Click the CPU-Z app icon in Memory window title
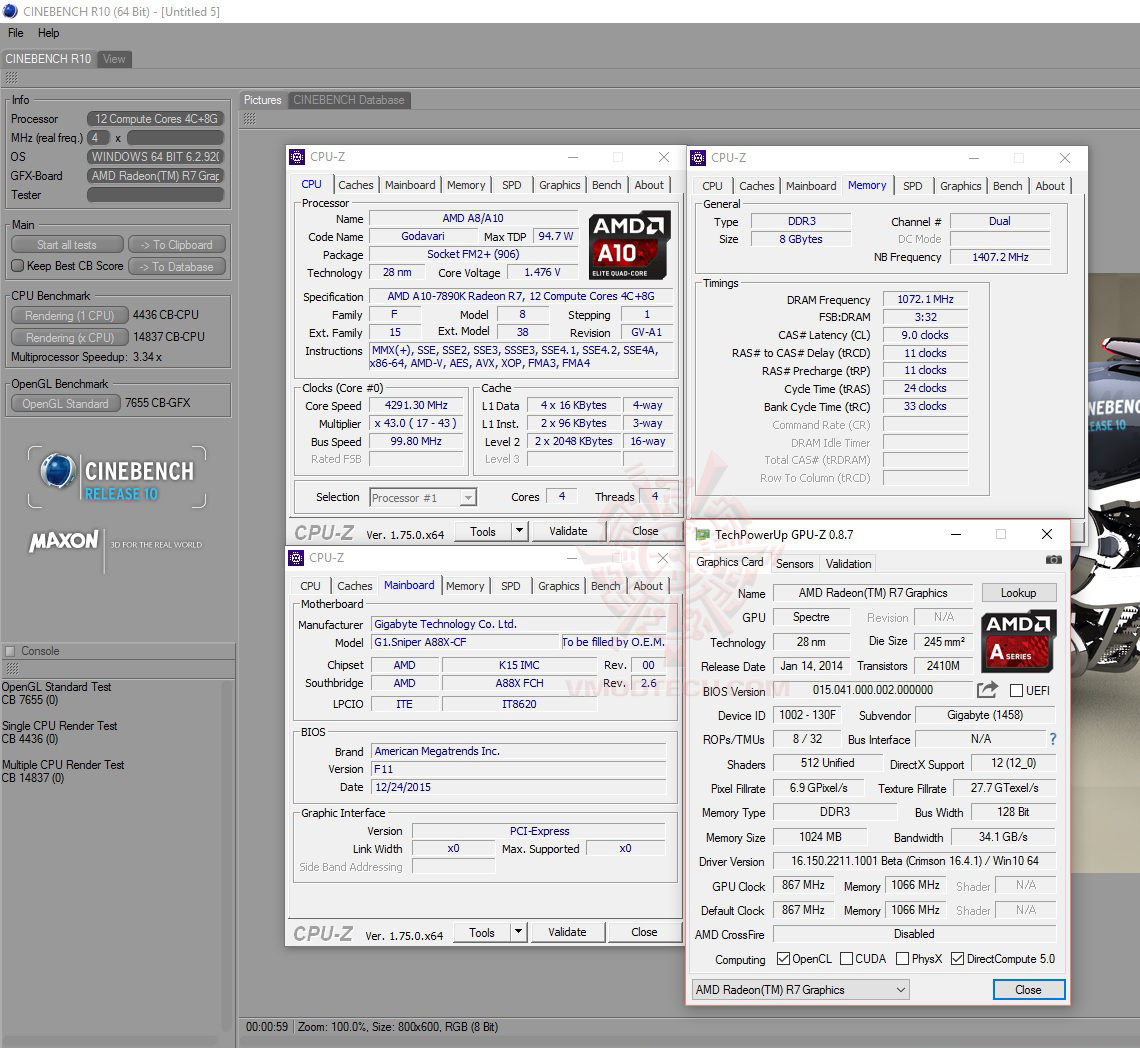This screenshot has height=1048, width=1140. (698, 158)
